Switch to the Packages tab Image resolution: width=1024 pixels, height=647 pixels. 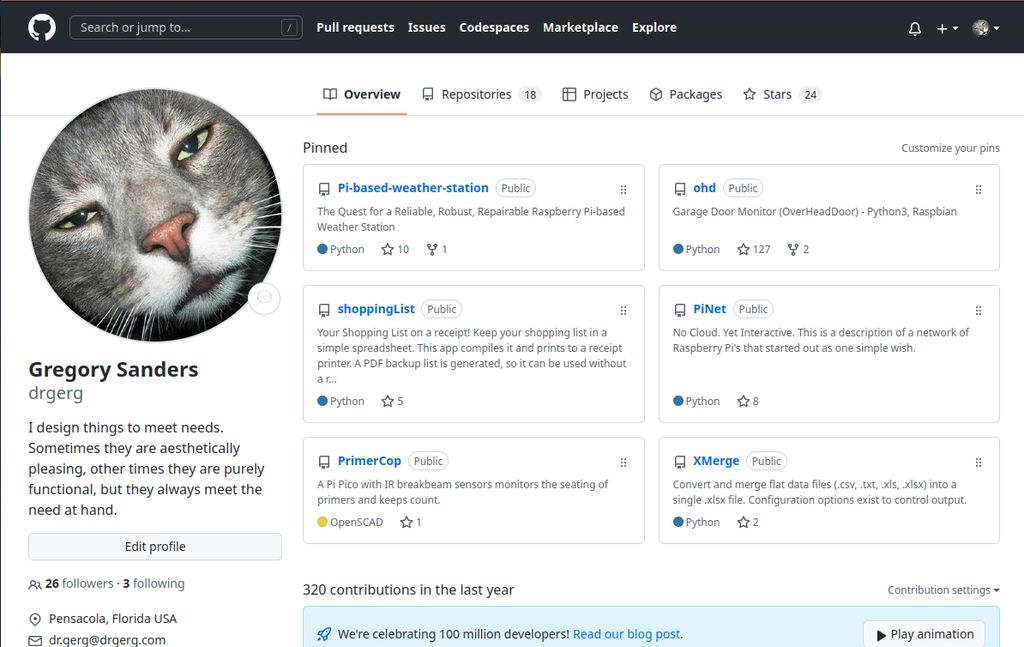click(686, 94)
